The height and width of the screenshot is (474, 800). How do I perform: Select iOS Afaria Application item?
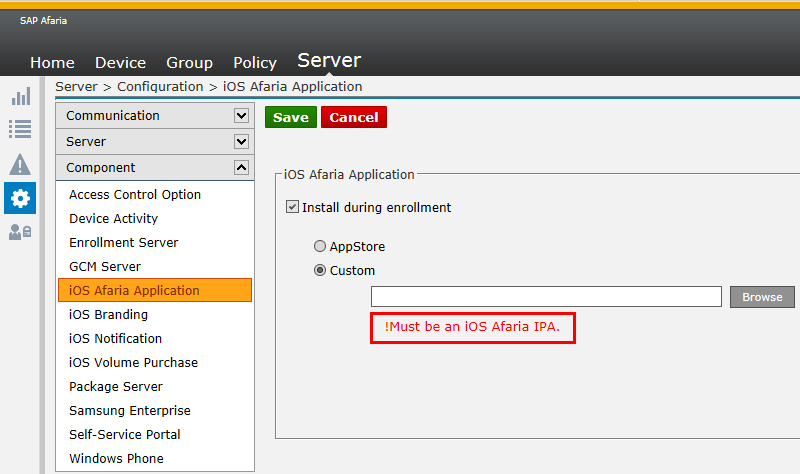155,290
